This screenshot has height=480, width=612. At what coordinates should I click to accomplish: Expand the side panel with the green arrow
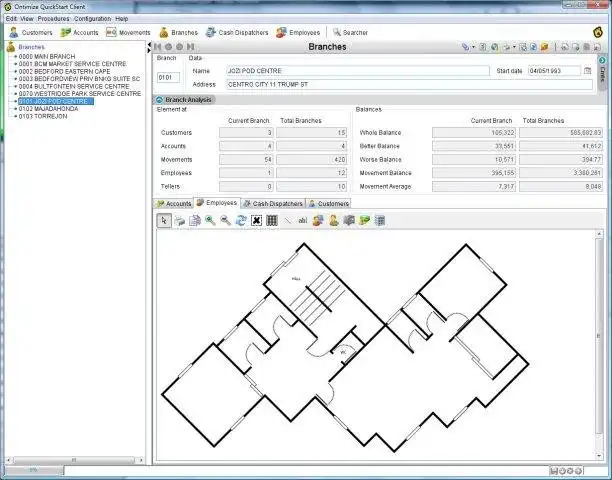click(602, 60)
